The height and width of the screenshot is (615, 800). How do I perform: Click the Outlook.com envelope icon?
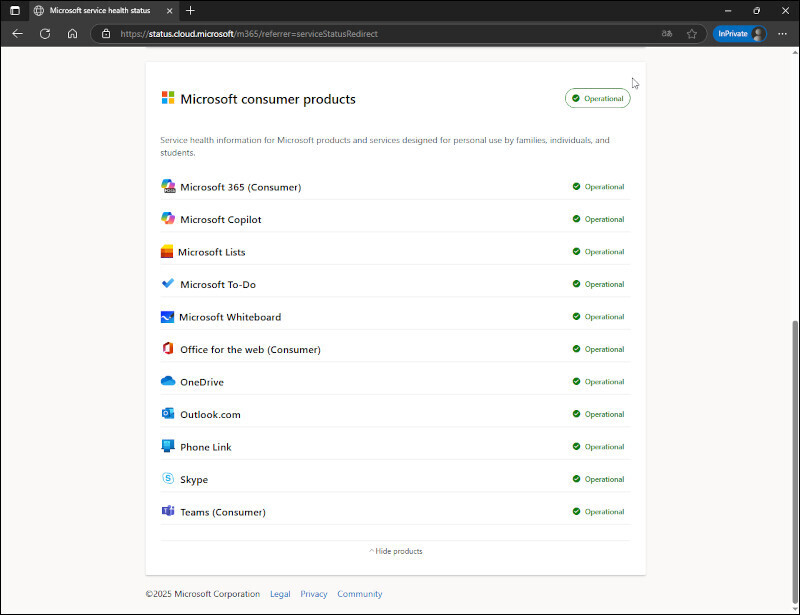pos(168,413)
